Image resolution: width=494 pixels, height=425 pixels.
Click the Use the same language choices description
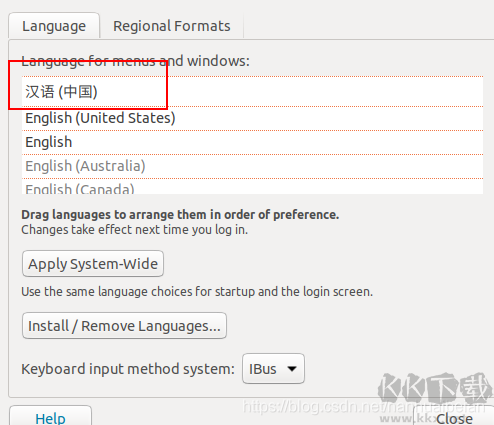[x=197, y=292]
